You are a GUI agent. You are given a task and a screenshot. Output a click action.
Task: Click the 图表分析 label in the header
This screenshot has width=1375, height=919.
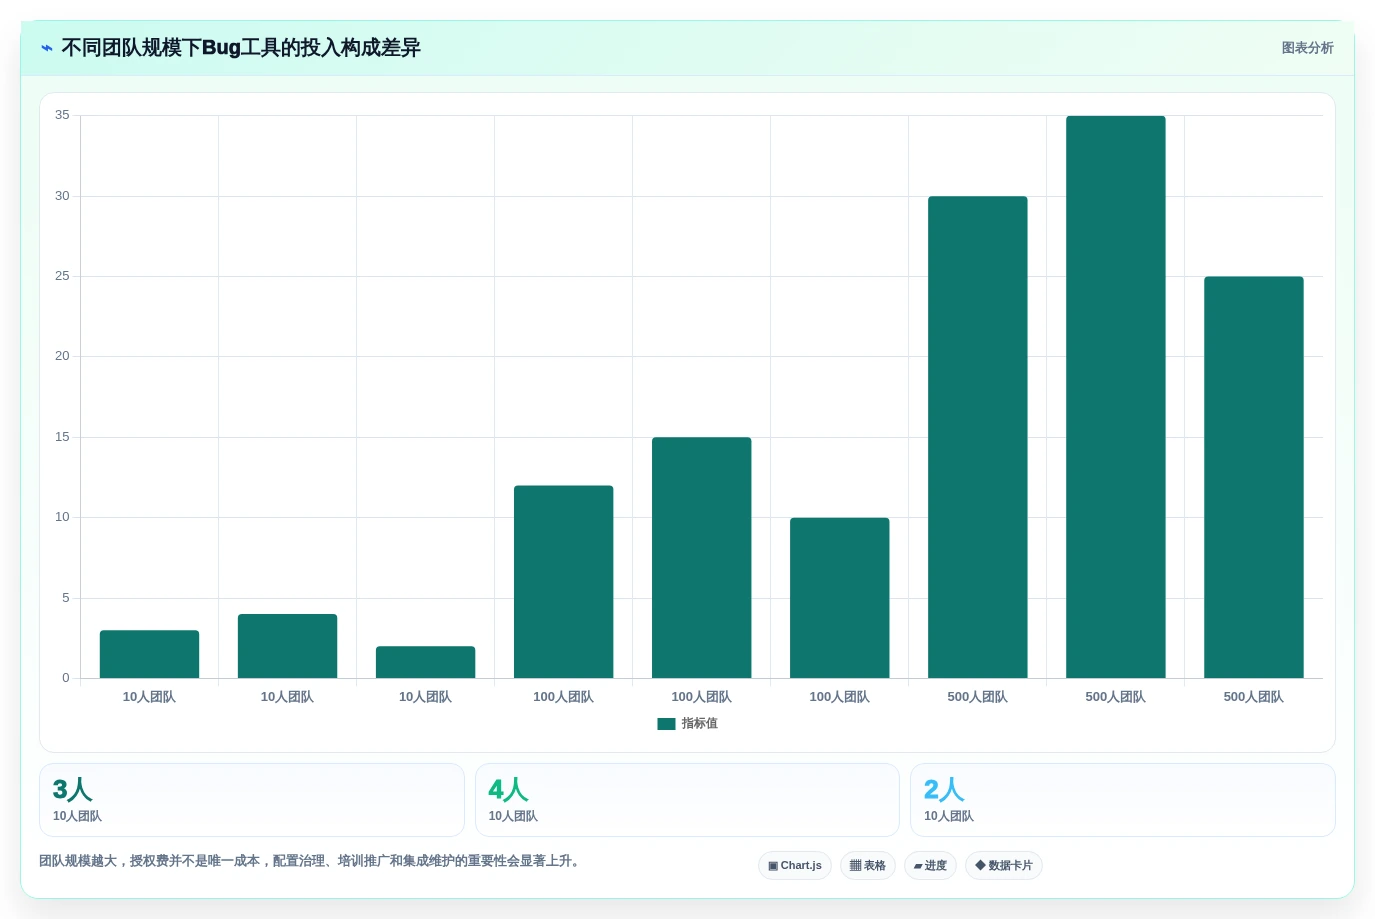tap(1307, 48)
